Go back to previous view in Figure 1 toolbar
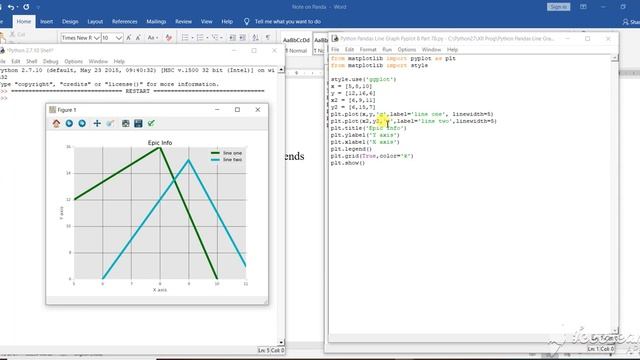640x360 pixels. click(69, 123)
